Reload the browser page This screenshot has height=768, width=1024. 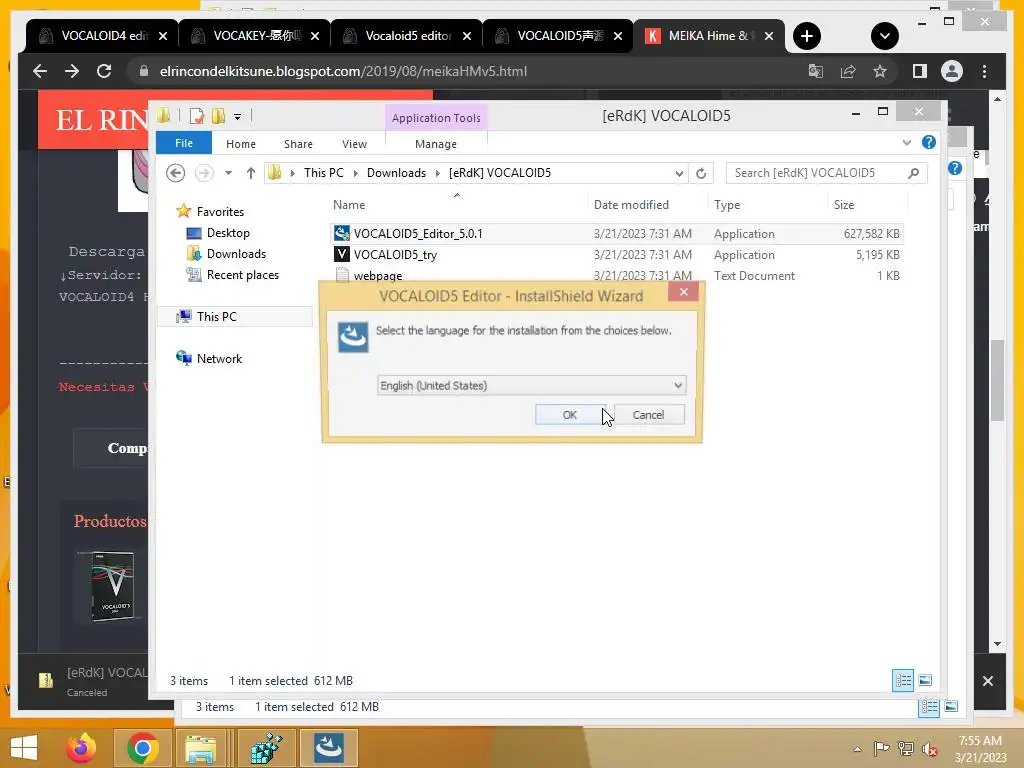(104, 71)
